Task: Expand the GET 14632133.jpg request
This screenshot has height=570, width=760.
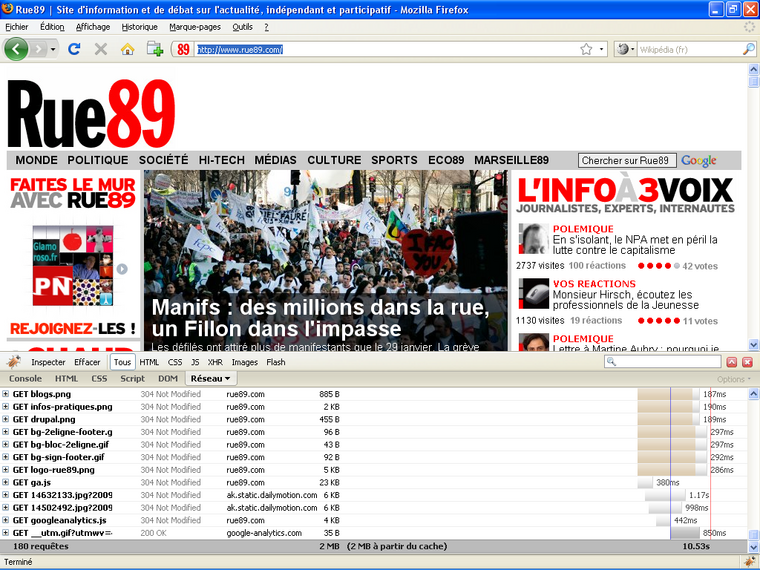Action: click(x=6, y=495)
